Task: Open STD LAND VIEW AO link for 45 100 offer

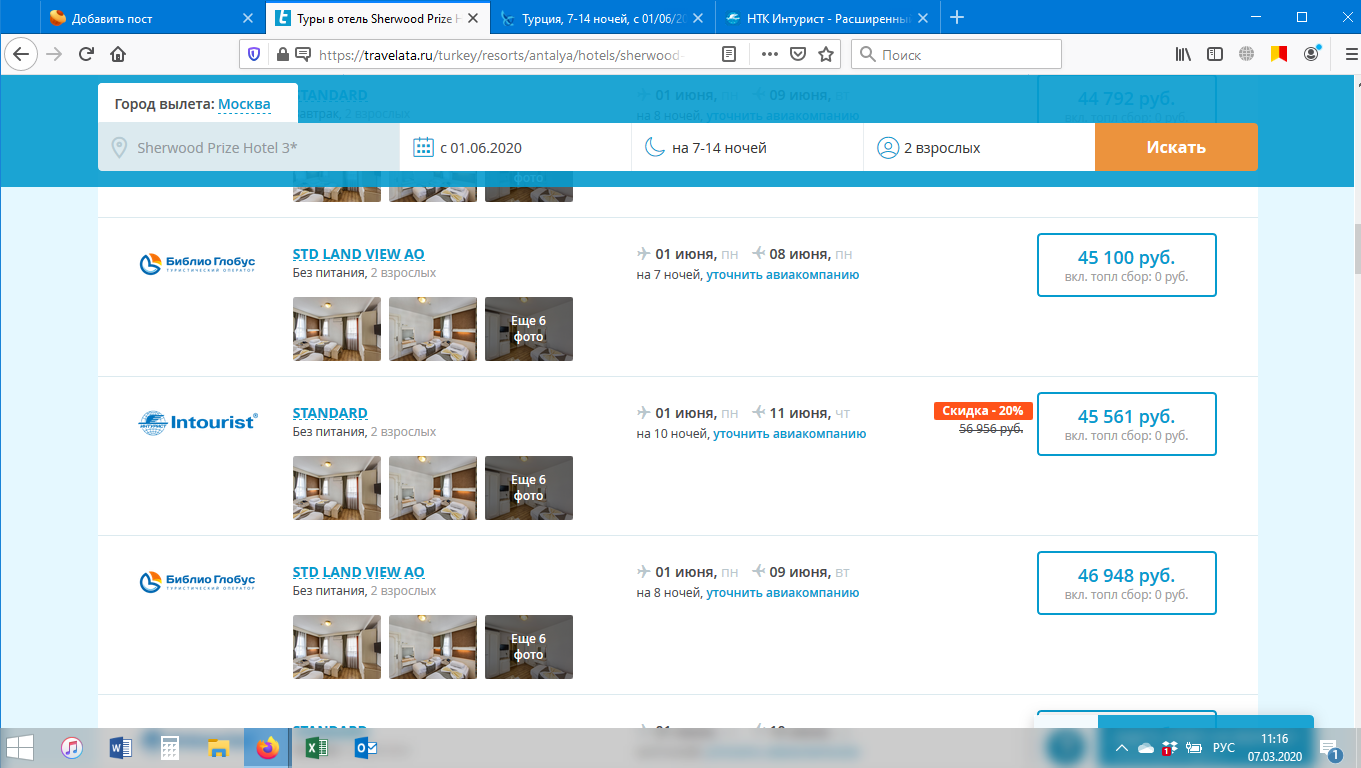Action: coord(358,254)
